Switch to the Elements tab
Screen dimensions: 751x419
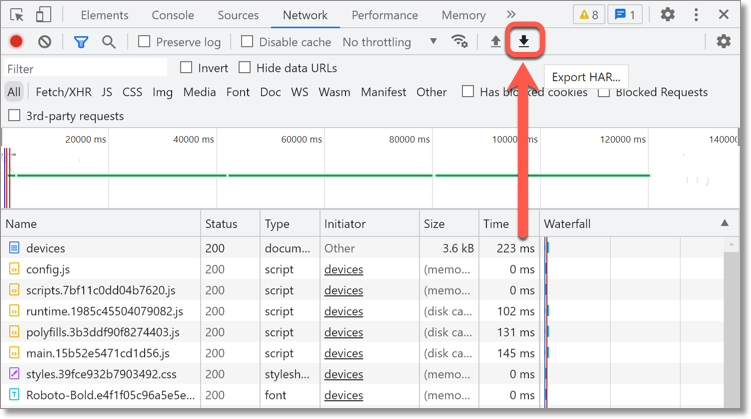104,15
